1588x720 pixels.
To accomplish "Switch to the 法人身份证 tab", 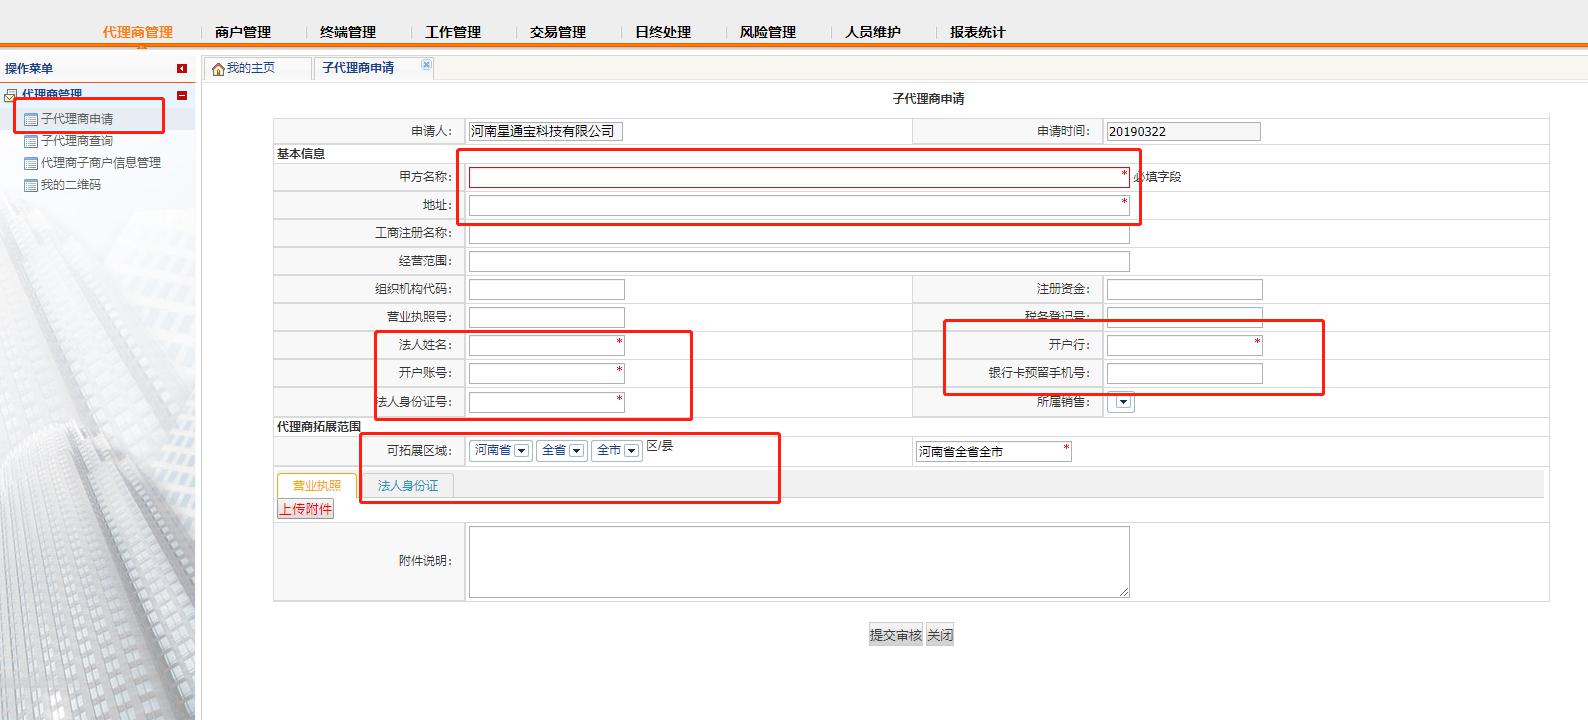I will coord(408,486).
